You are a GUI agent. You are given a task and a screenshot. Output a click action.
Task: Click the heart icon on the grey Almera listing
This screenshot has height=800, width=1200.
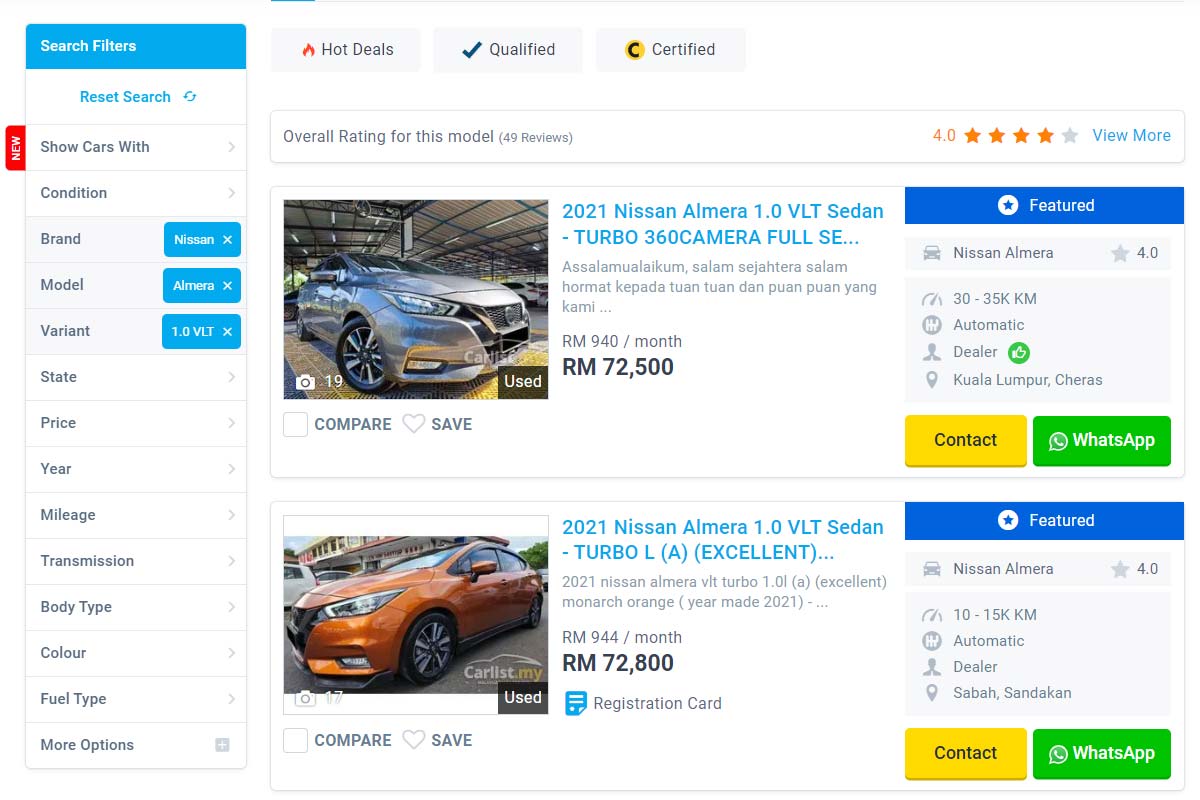point(413,424)
